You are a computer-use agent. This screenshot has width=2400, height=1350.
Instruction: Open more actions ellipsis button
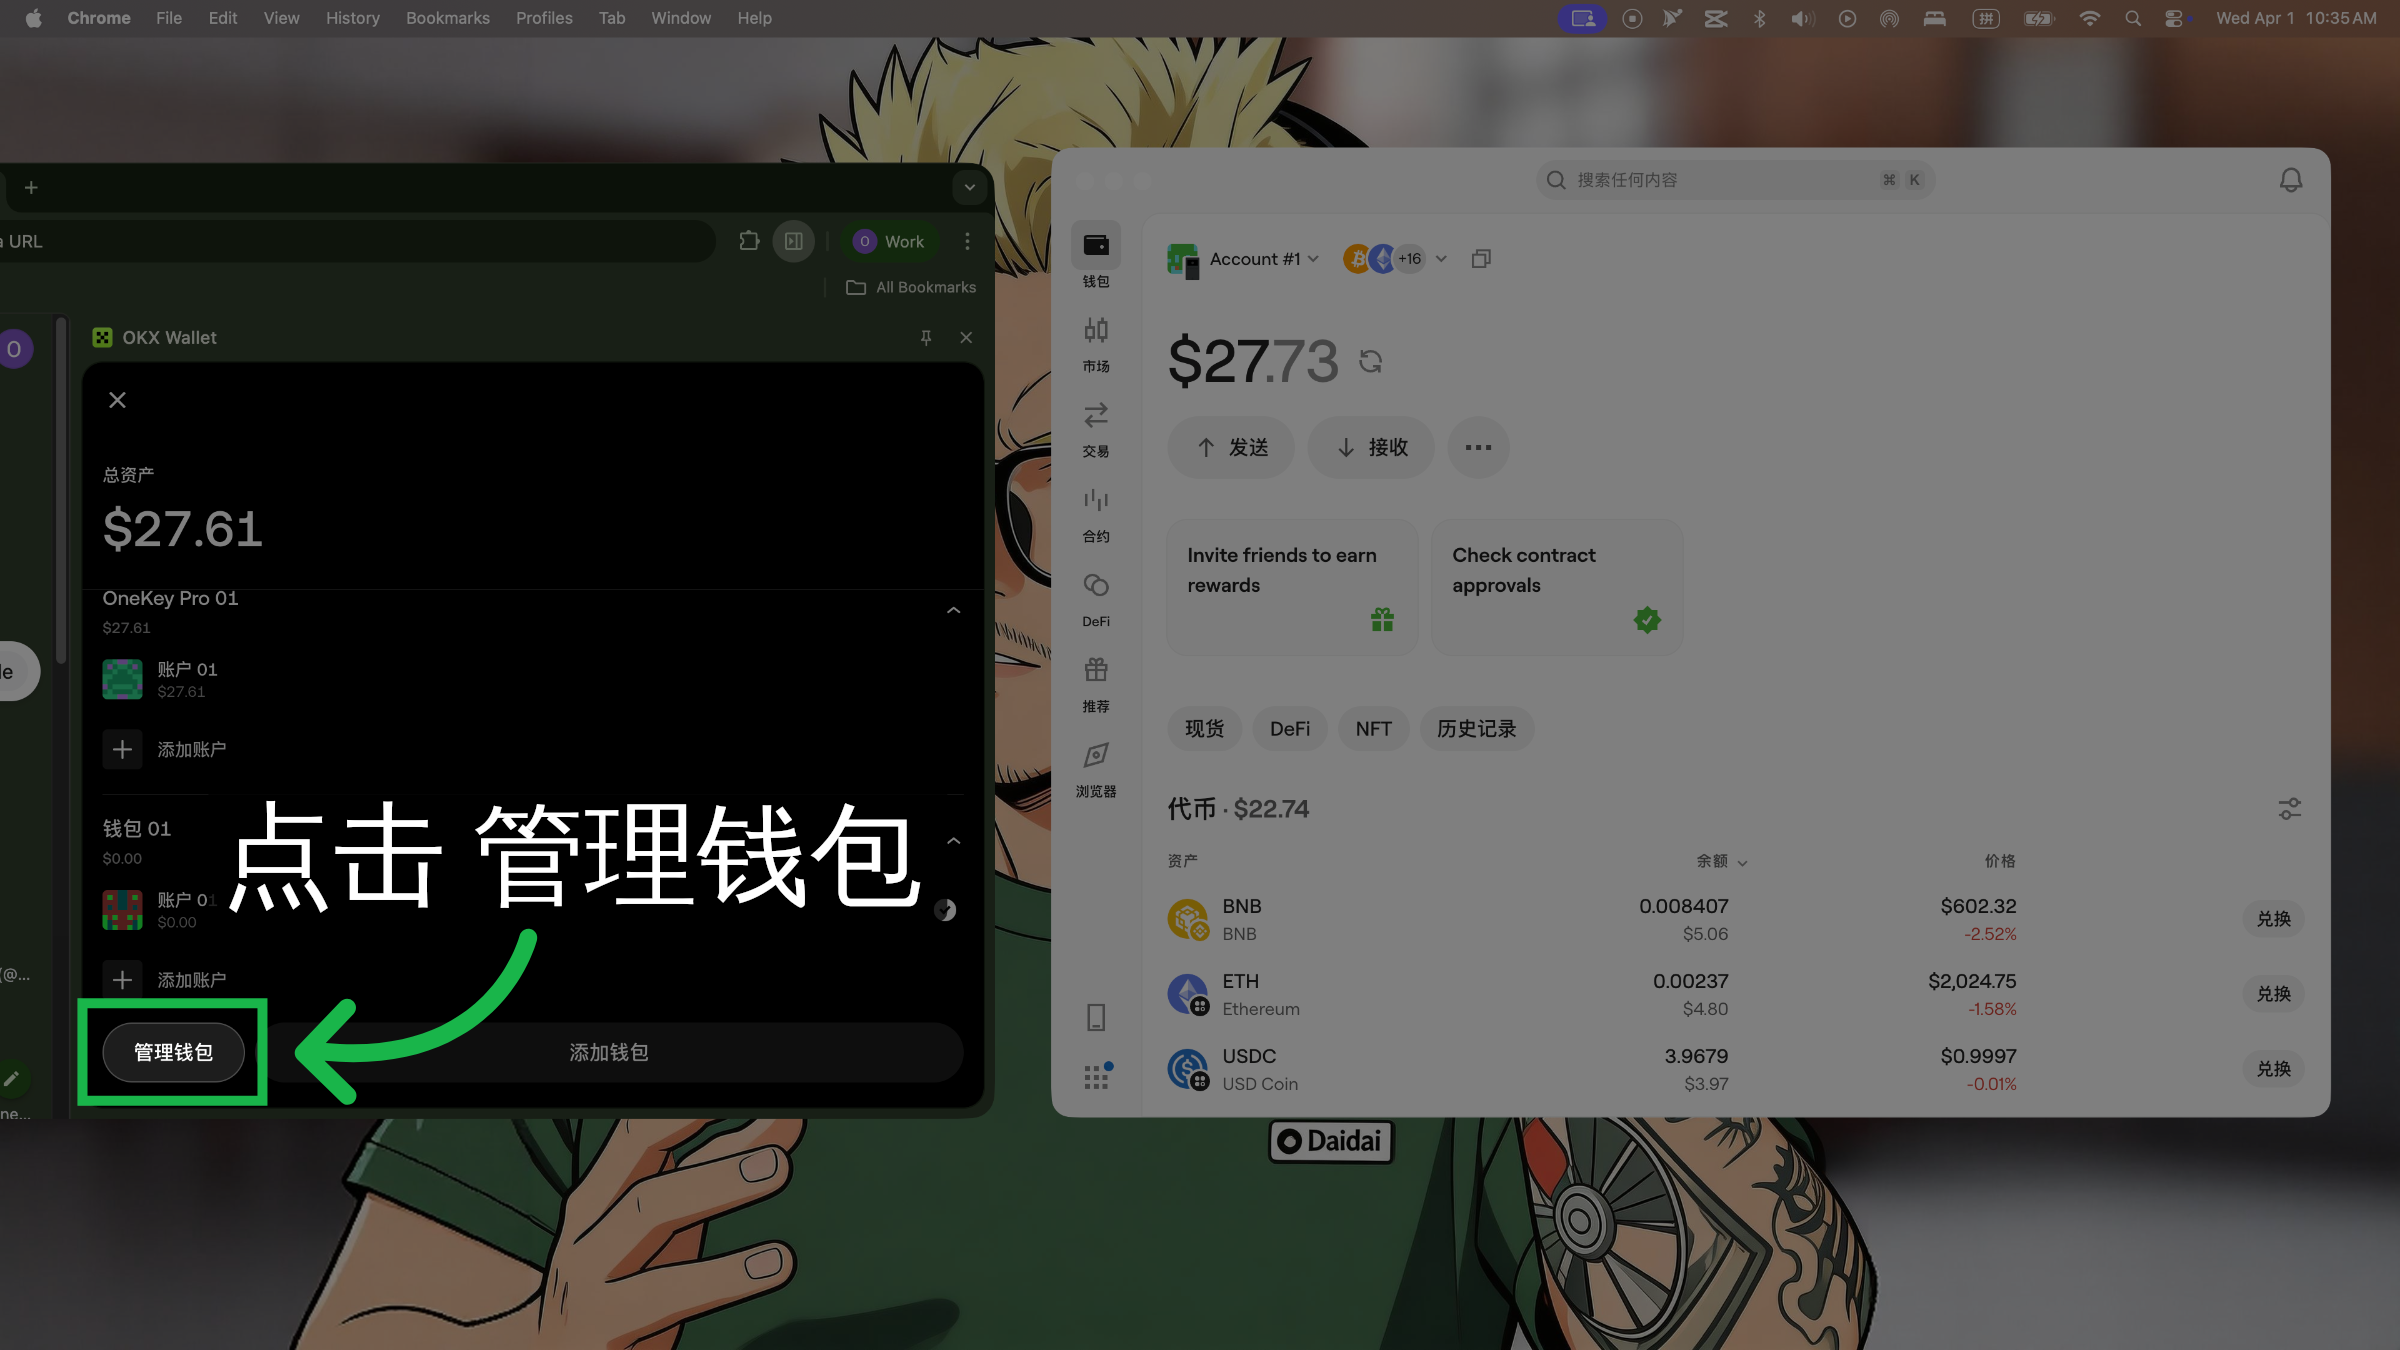coord(1478,447)
